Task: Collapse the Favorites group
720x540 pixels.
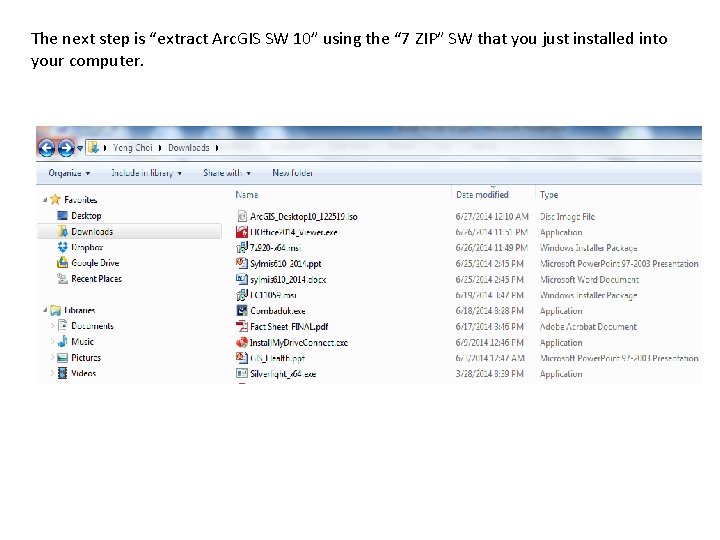Action: point(45,200)
